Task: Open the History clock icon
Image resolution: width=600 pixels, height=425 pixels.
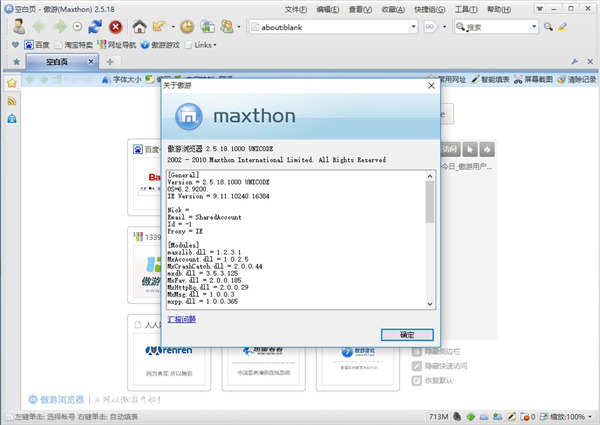Action: click(x=187, y=27)
